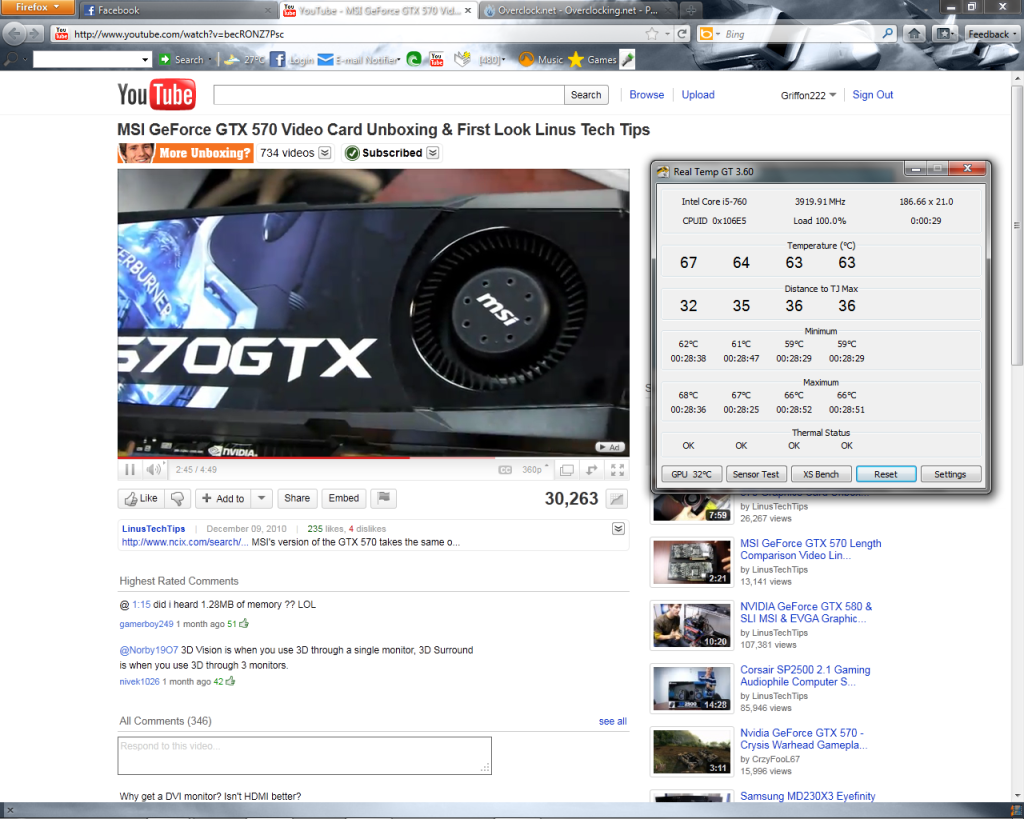This screenshot has width=1024, height=819.
Task: Expand the Add to dropdown arrow
Action: 261,498
